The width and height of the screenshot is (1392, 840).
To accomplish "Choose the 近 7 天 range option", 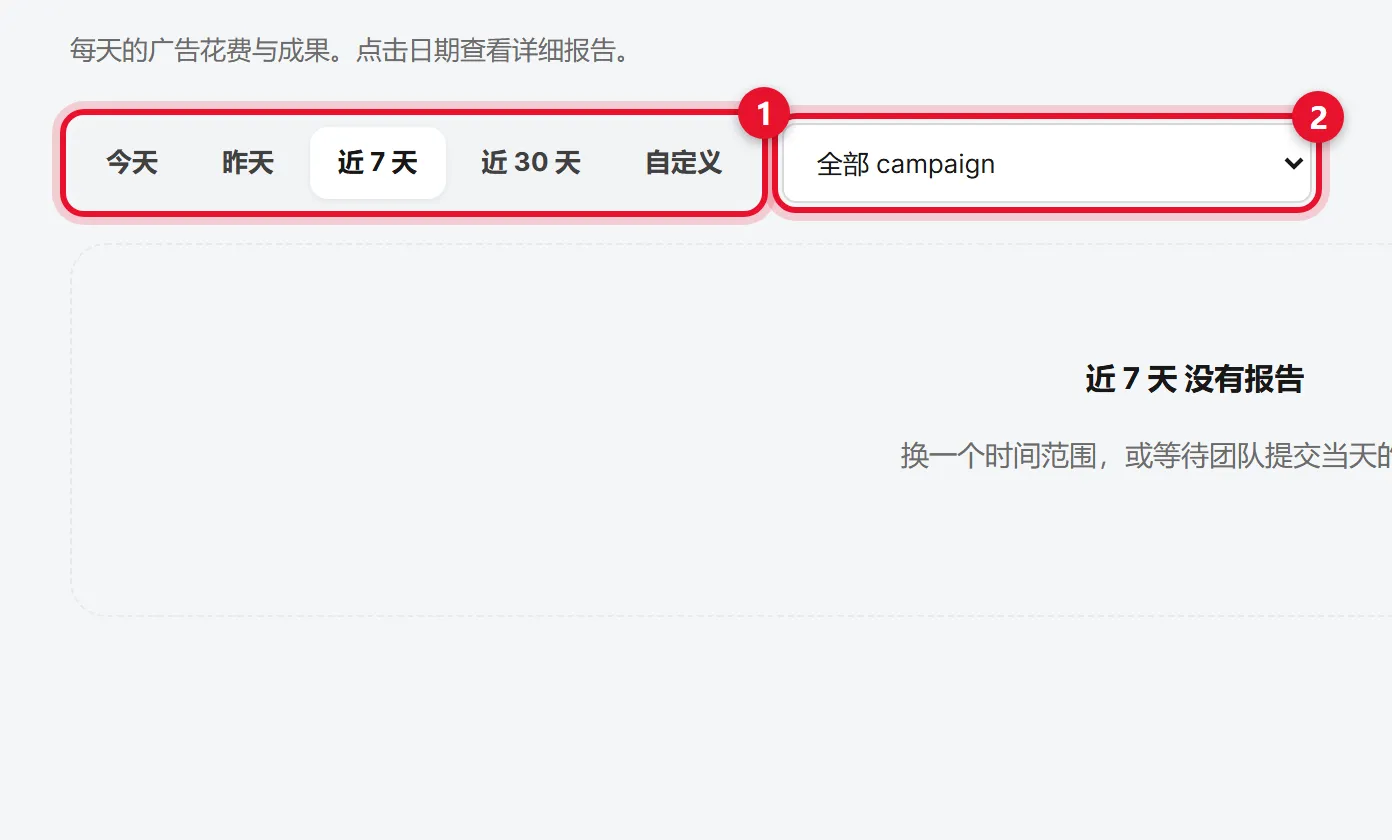I will coord(378,163).
